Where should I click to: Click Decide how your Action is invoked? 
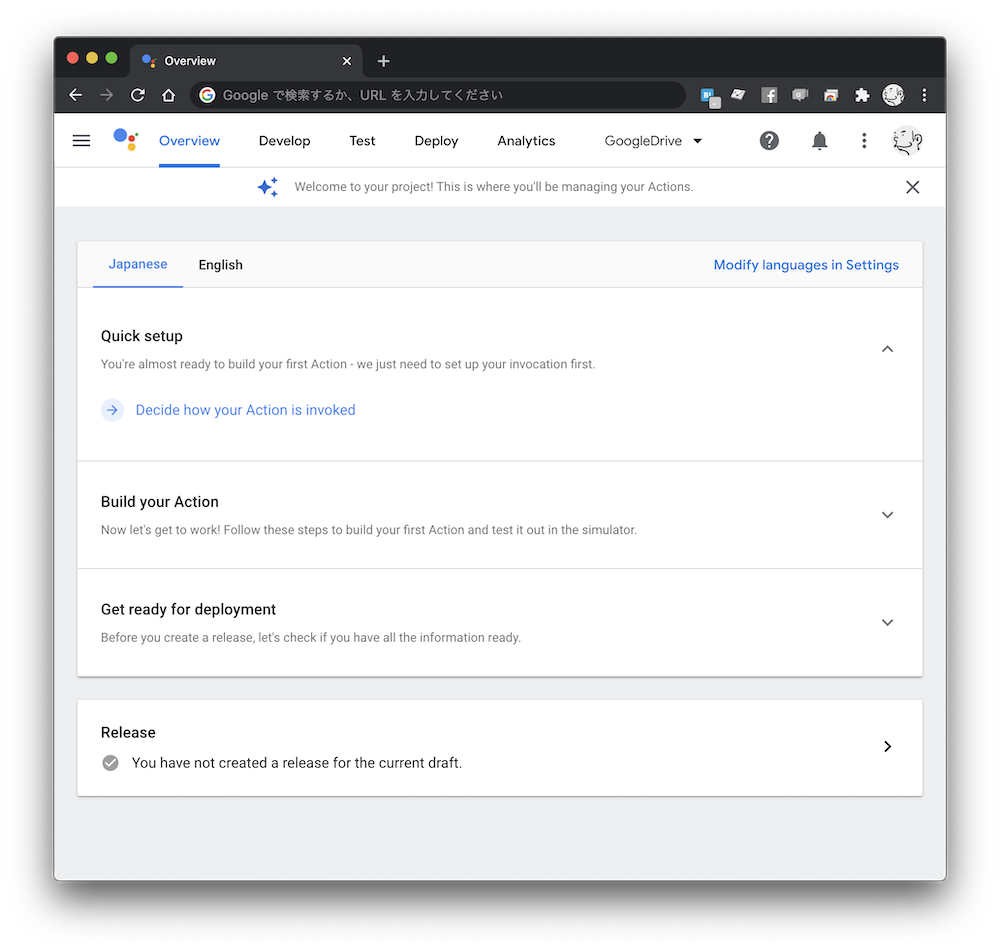coord(246,410)
